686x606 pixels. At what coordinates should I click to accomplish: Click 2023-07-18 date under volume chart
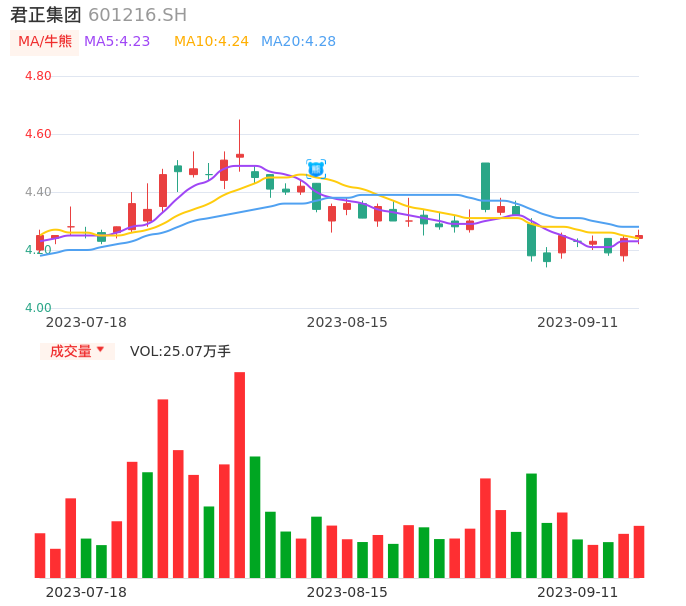(x=86, y=592)
